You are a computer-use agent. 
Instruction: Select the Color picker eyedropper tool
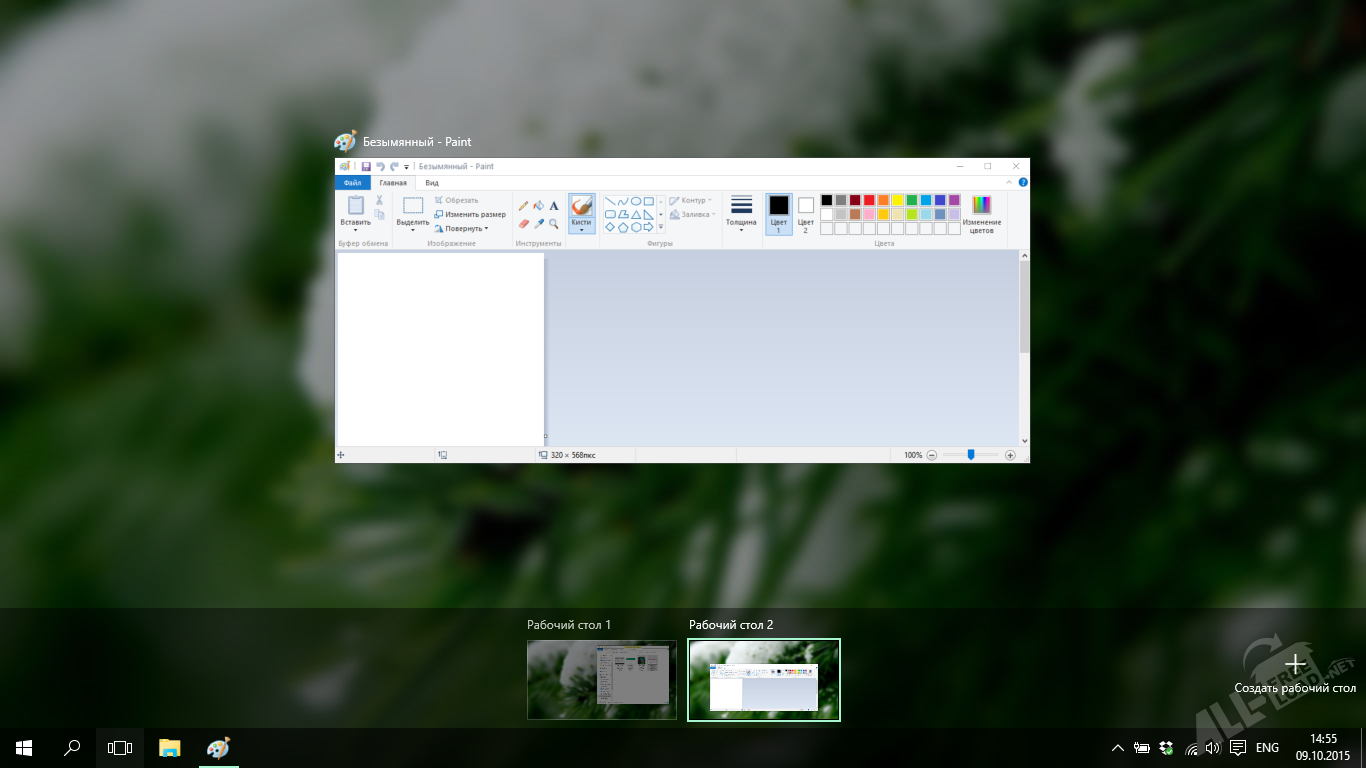pyautogui.click(x=538, y=224)
